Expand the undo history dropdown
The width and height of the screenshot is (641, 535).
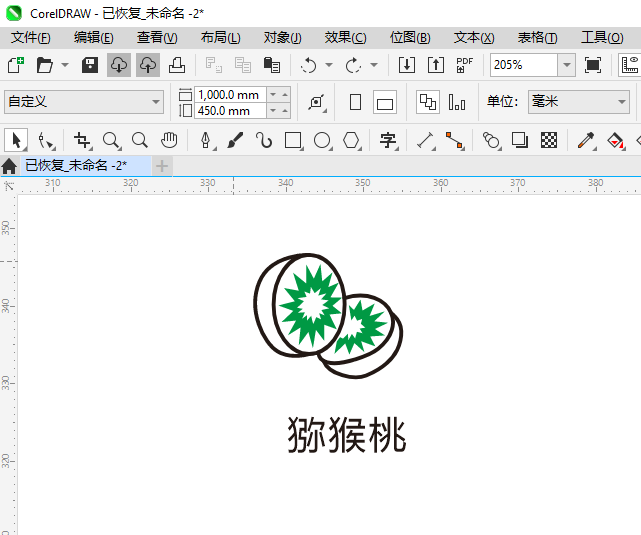coord(329,65)
